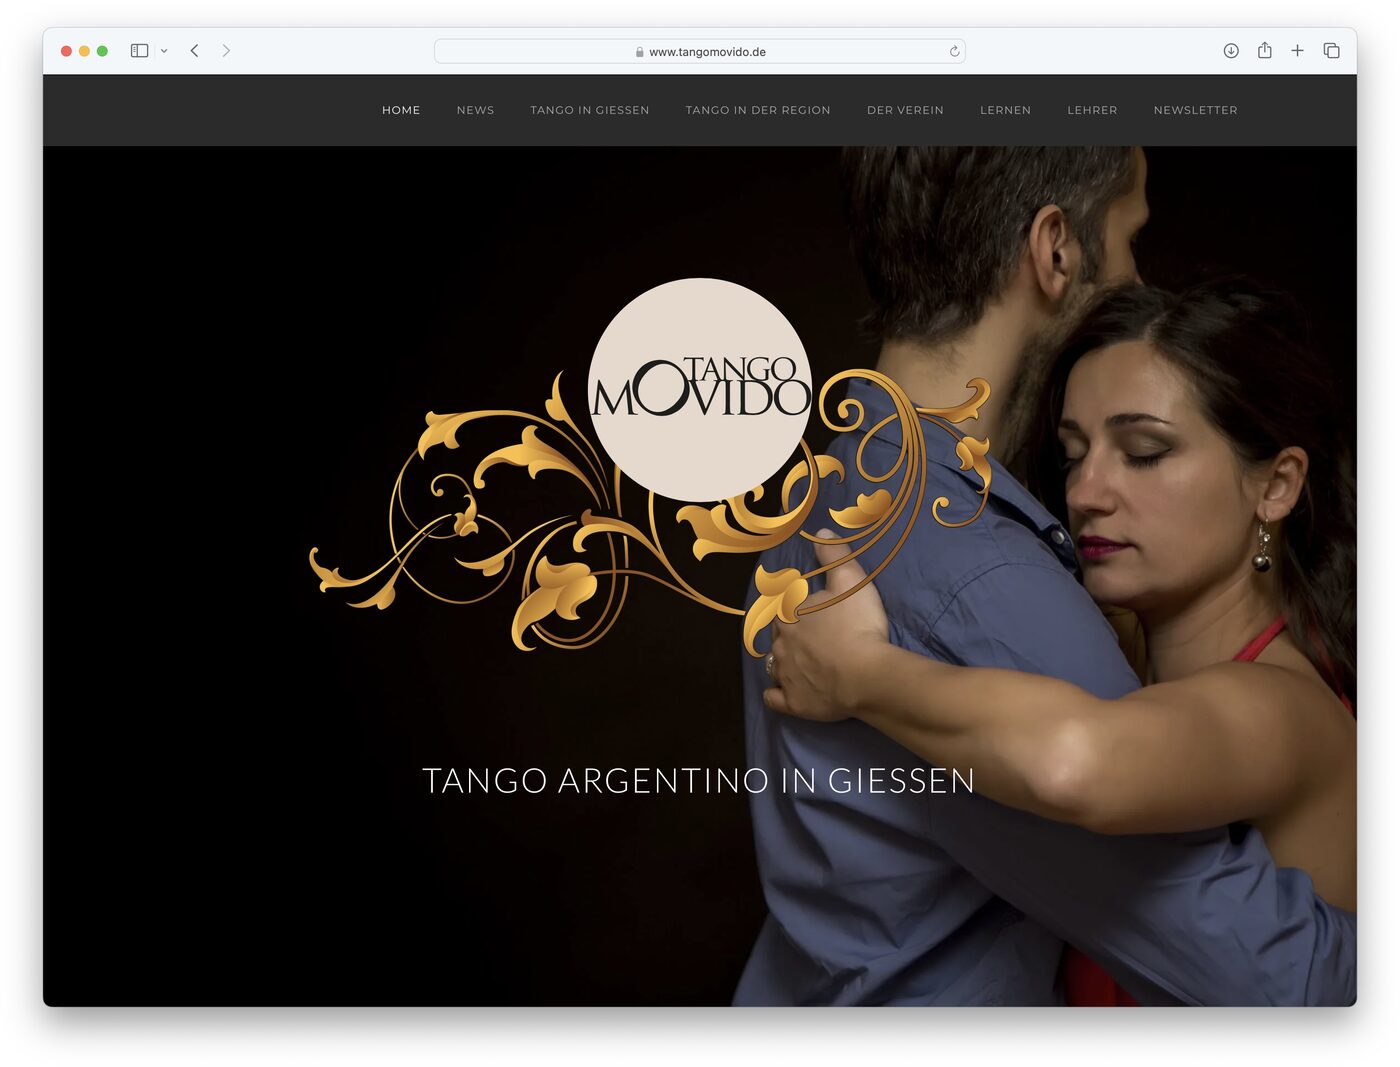
Task: Show the tab overview icon
Action: [1331, 51]
